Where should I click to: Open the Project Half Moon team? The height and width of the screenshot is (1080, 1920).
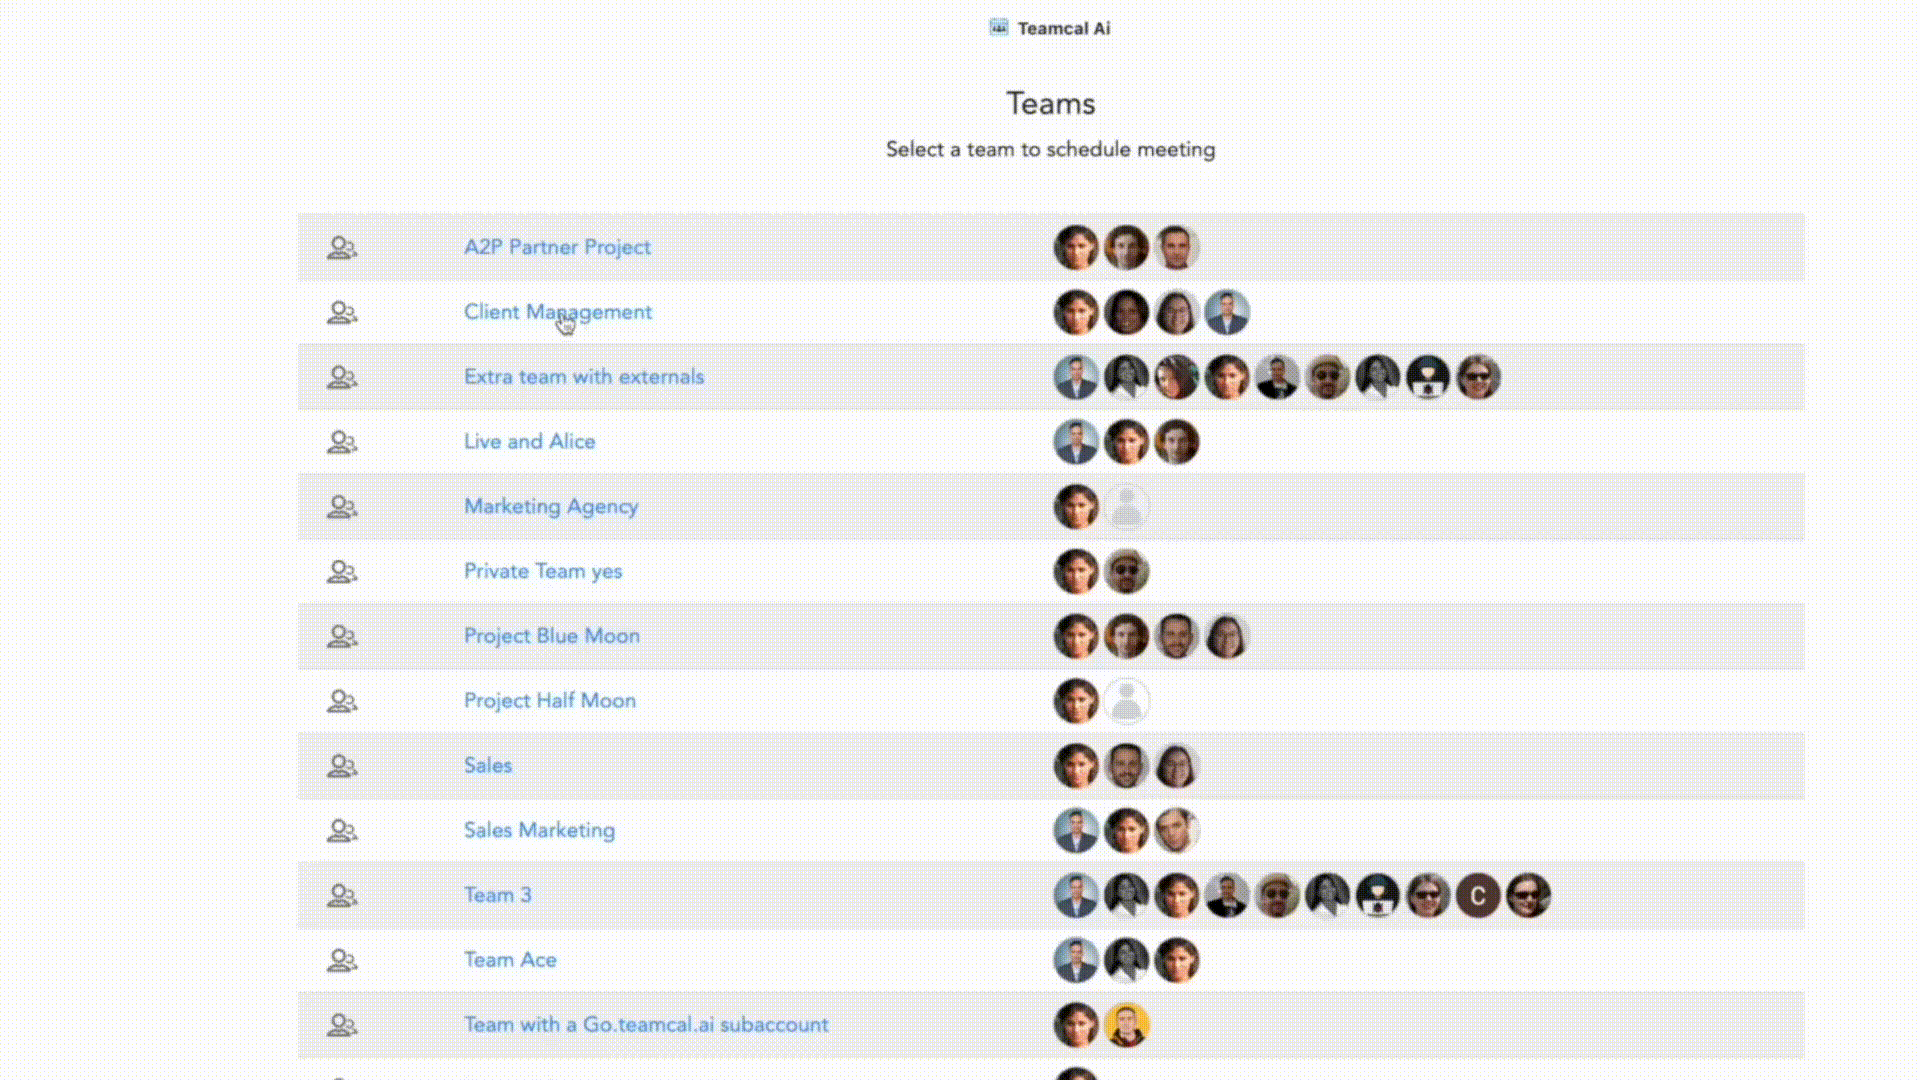pyautogui.click(x=549, y=700)
